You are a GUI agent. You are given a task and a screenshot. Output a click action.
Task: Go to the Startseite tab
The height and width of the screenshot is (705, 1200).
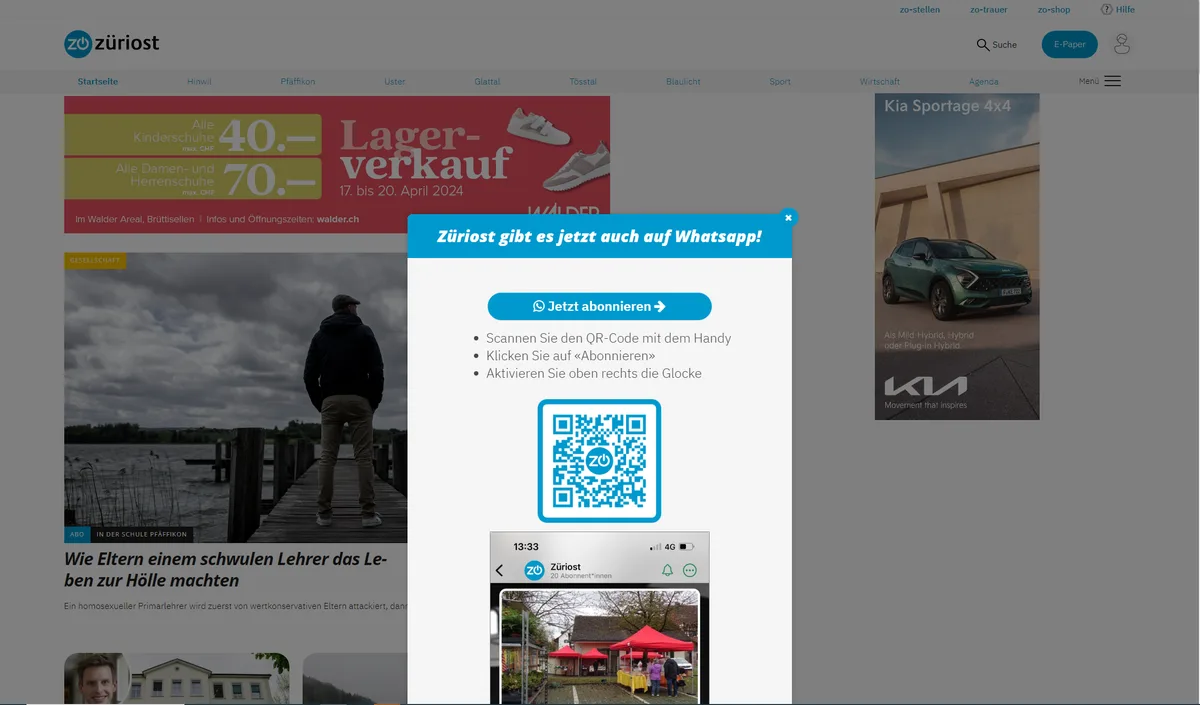[98, 81]
